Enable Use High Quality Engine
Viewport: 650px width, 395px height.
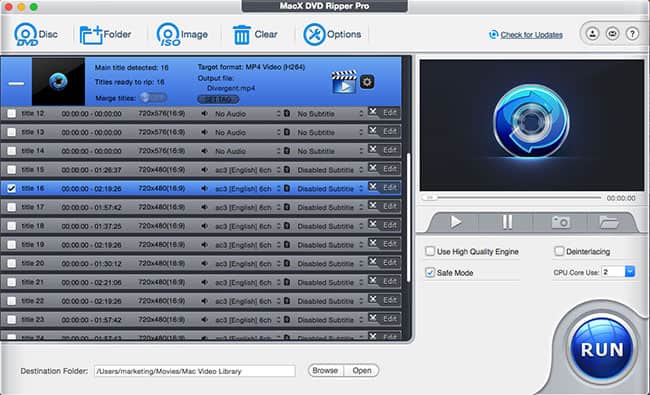pos(430,251)
